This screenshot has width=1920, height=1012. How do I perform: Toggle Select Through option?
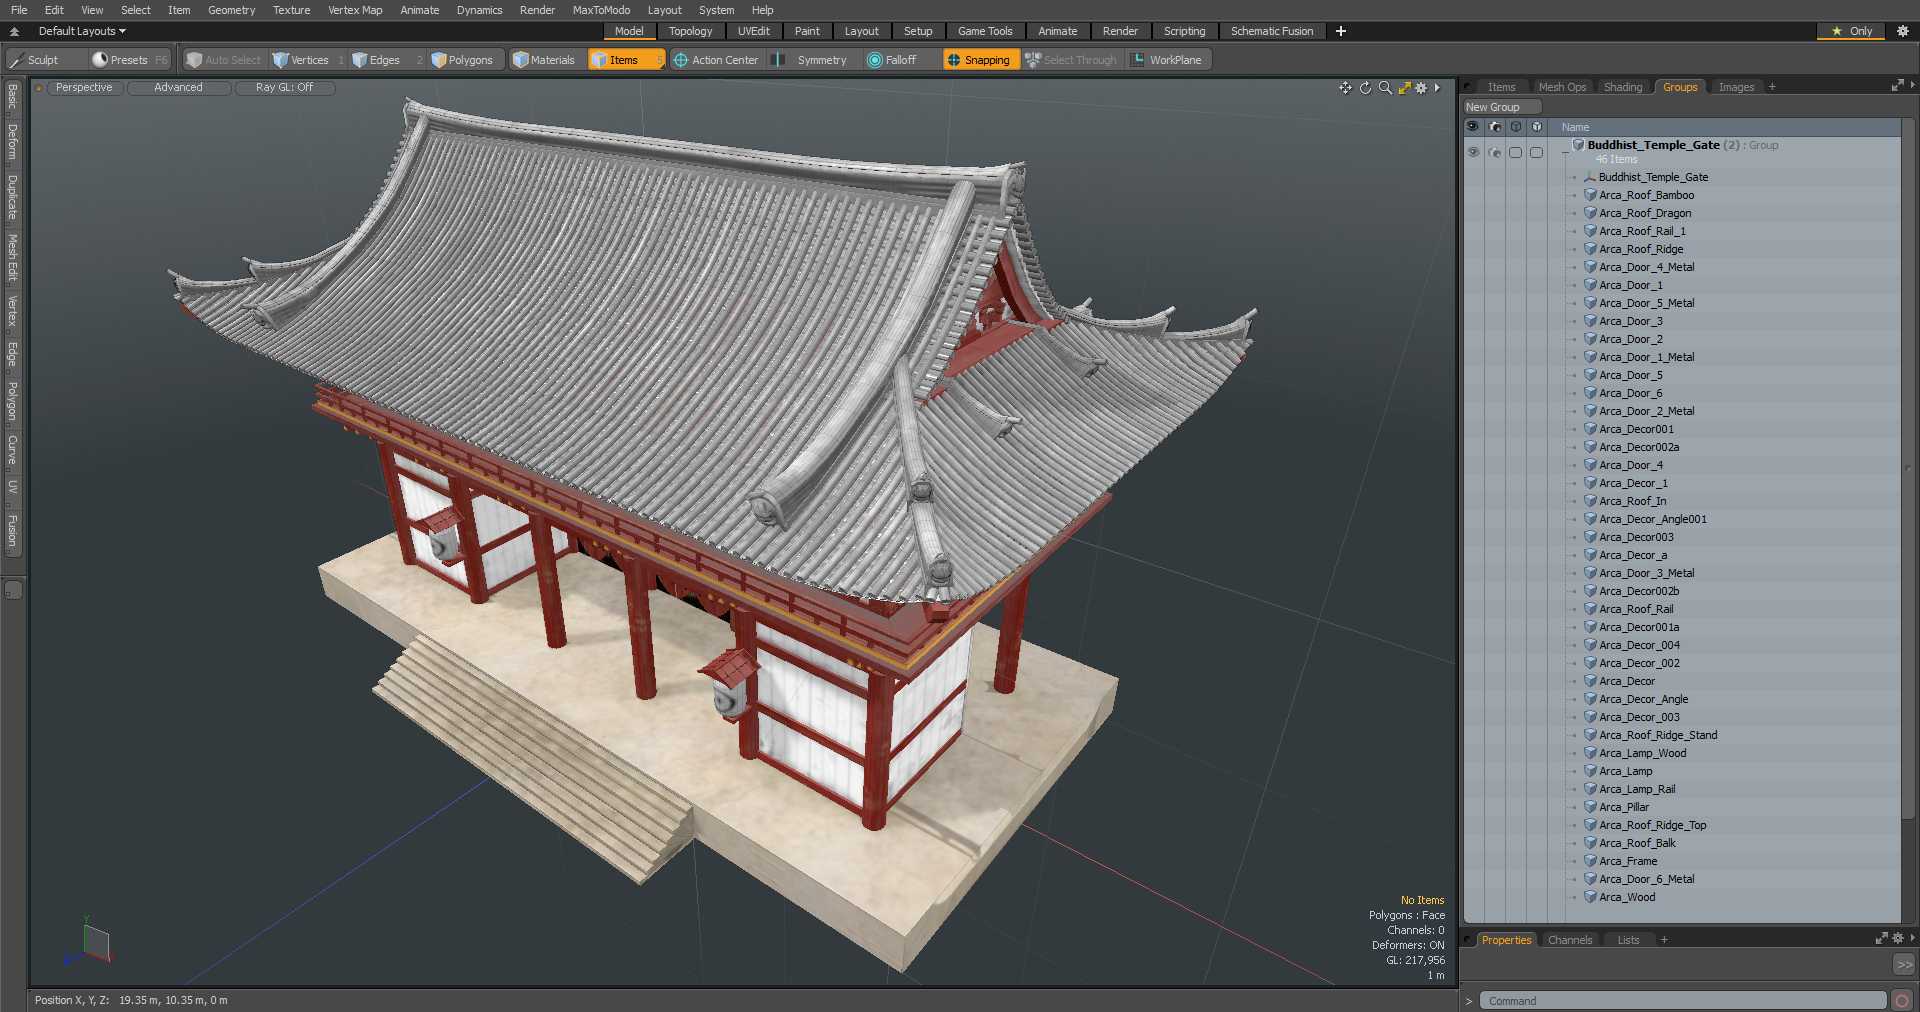[1071, 60]
